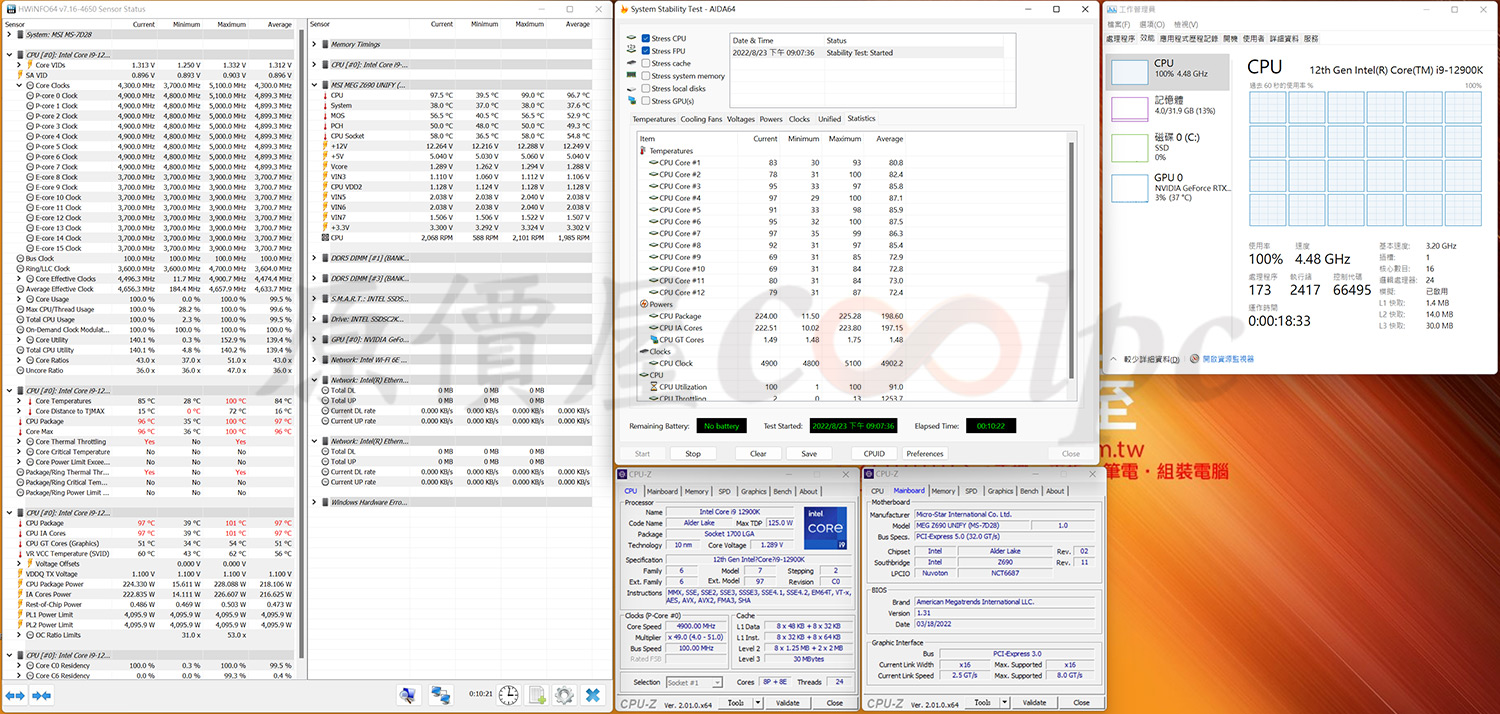Select the Bench tab in left CPU-Z window

[782, 491]
